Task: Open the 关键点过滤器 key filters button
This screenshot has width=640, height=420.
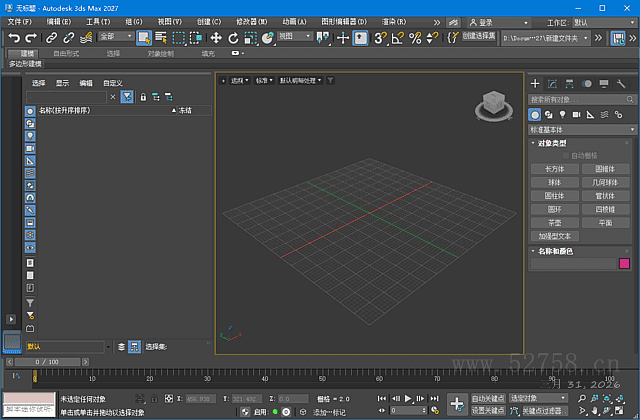Action: tap(544, 411)
